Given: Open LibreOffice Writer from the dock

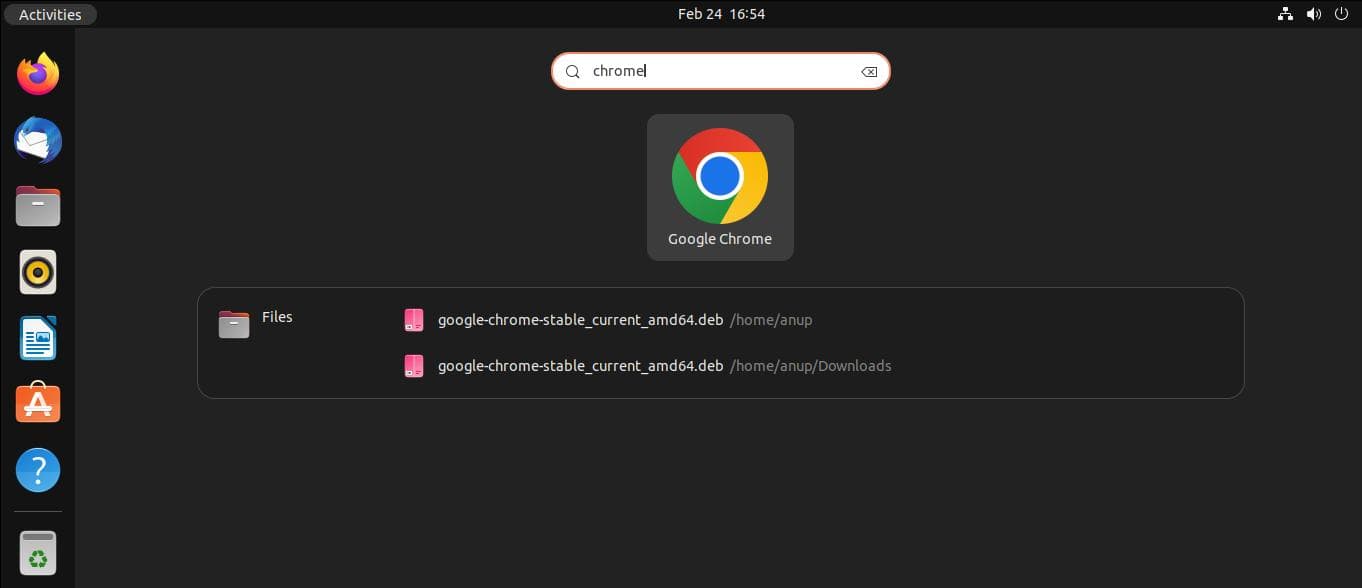Looking at the screenshot, I should pyautogui.click(x=38, y=338).
